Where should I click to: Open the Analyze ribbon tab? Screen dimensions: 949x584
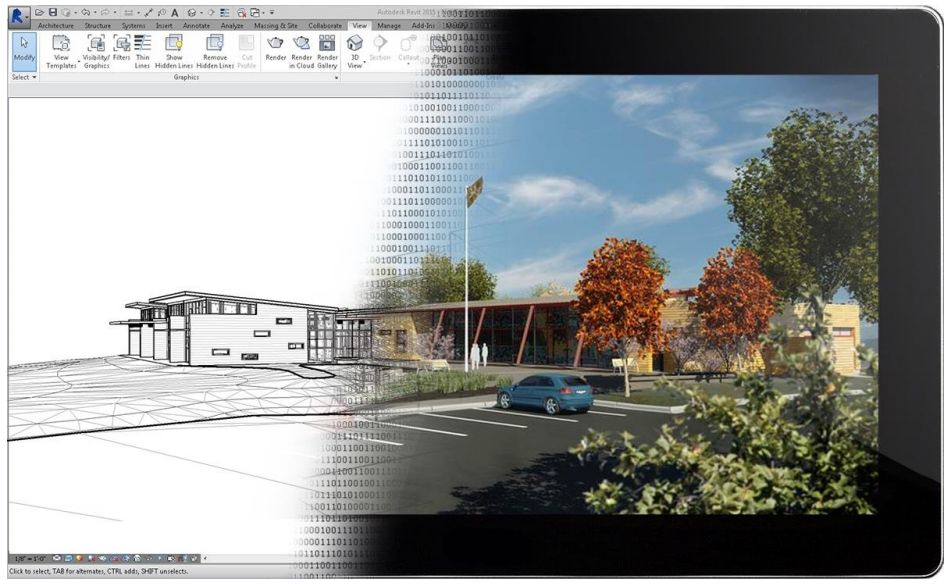(232, 26)
